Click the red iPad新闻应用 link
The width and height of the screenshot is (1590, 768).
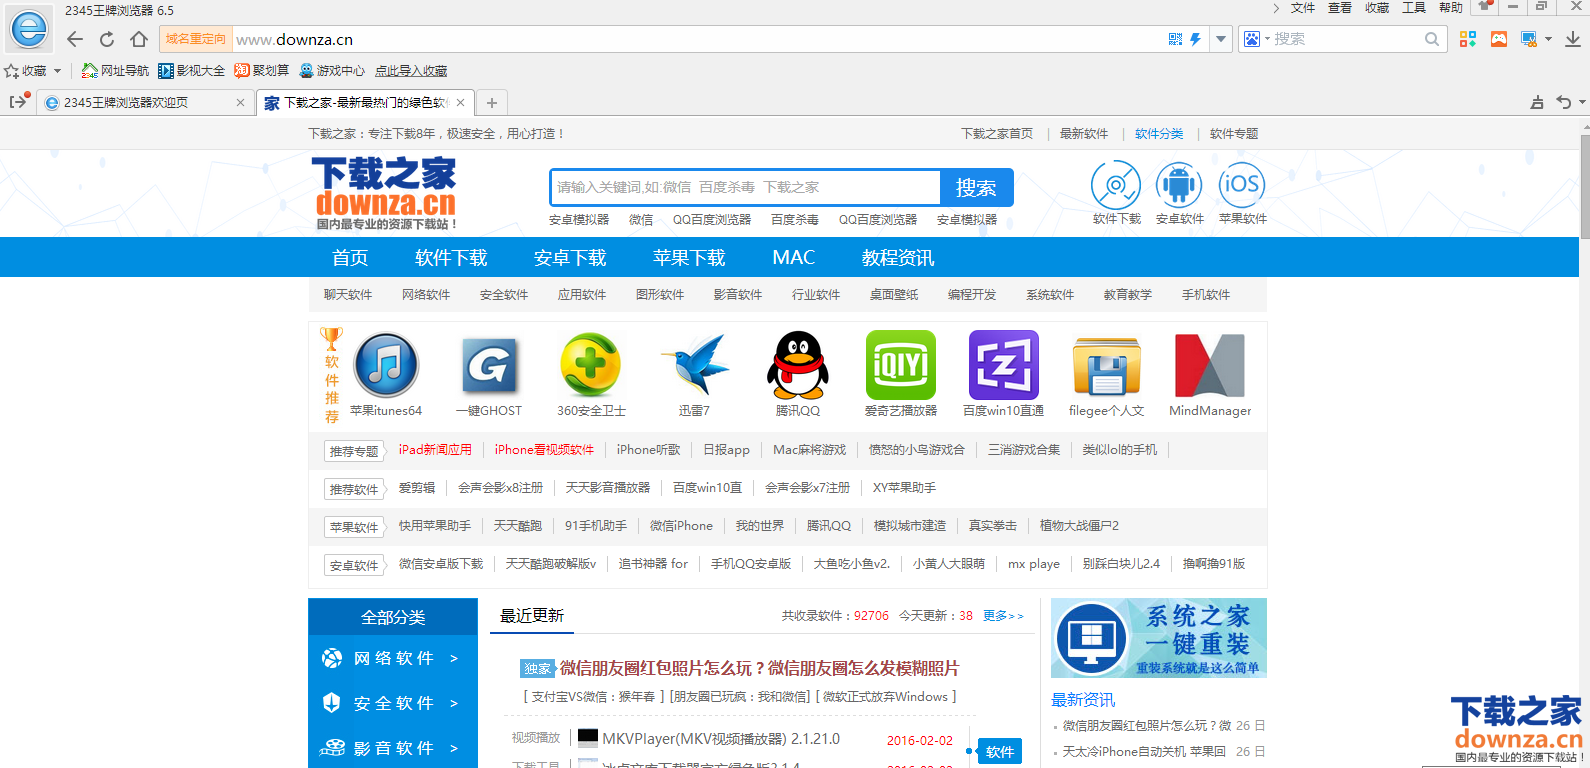435,450
